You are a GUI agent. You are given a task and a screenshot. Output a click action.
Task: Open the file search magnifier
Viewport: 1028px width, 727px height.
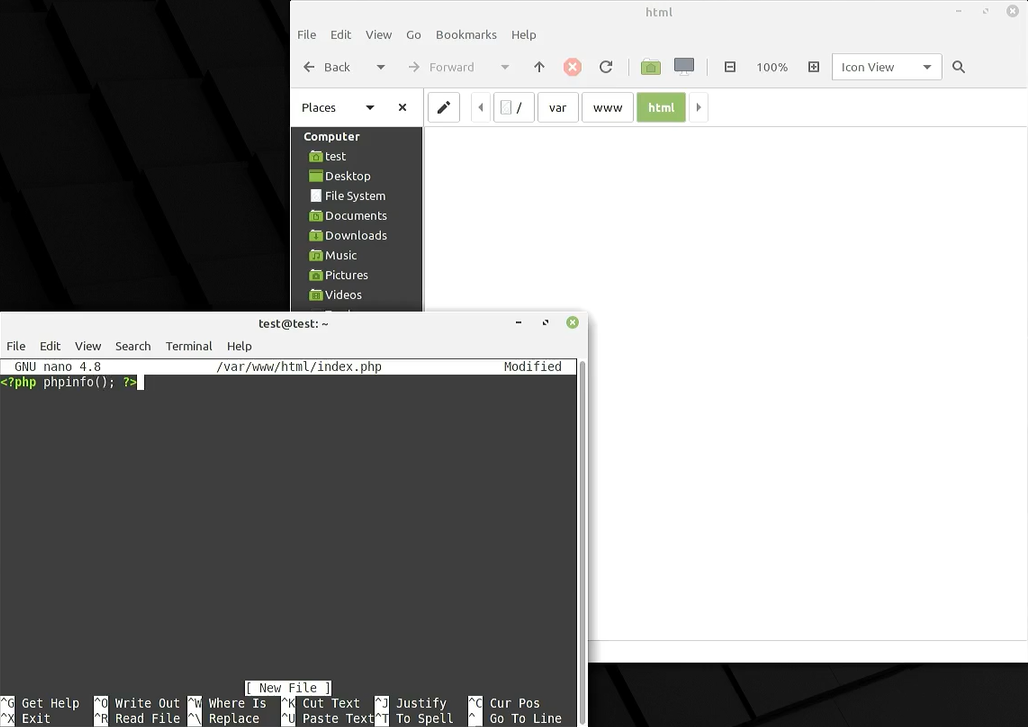[x=958, y=67]
